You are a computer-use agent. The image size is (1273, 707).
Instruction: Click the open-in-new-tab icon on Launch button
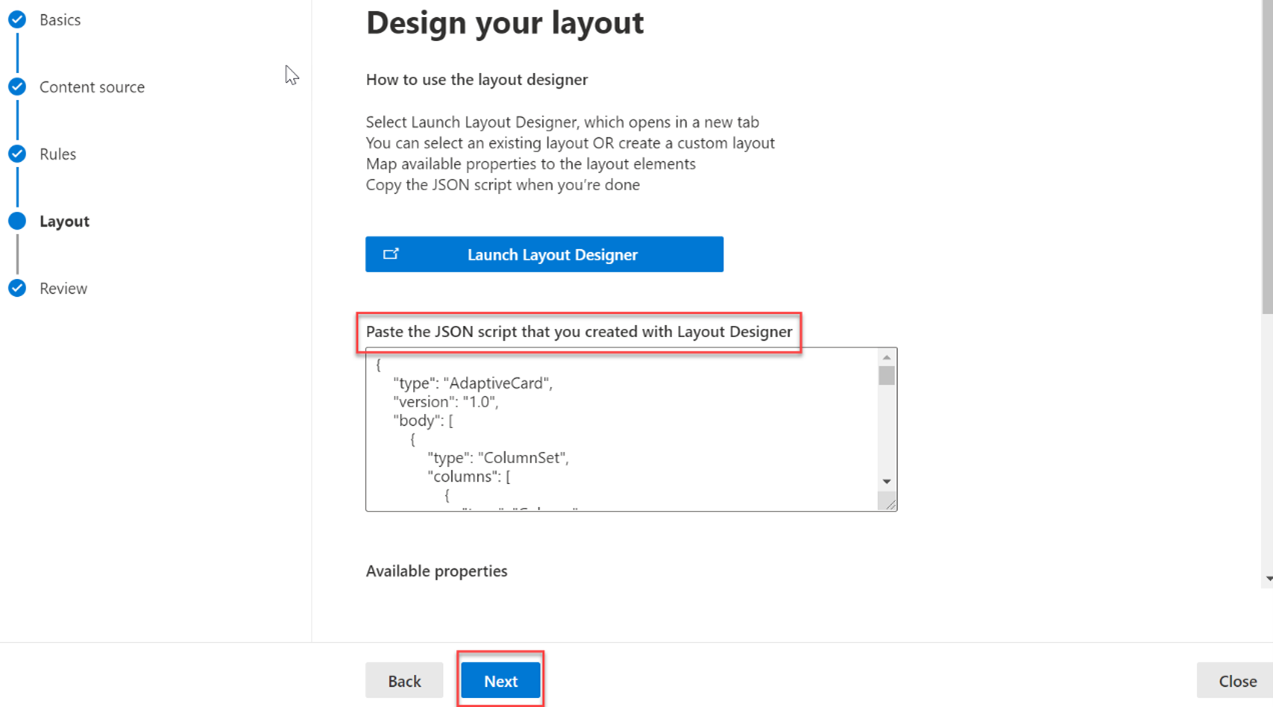click(x=391, y=254)
